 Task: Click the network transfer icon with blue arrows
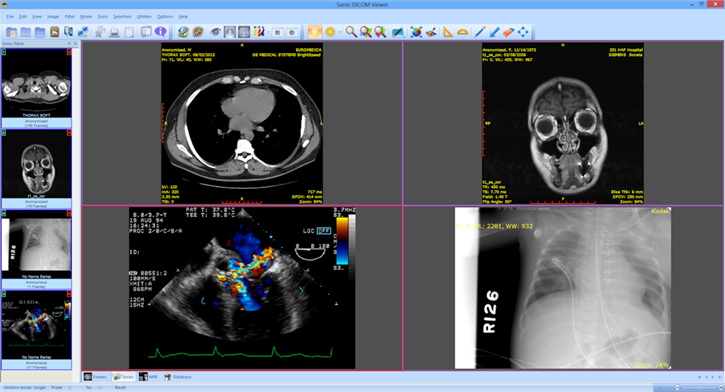[83, 32]
